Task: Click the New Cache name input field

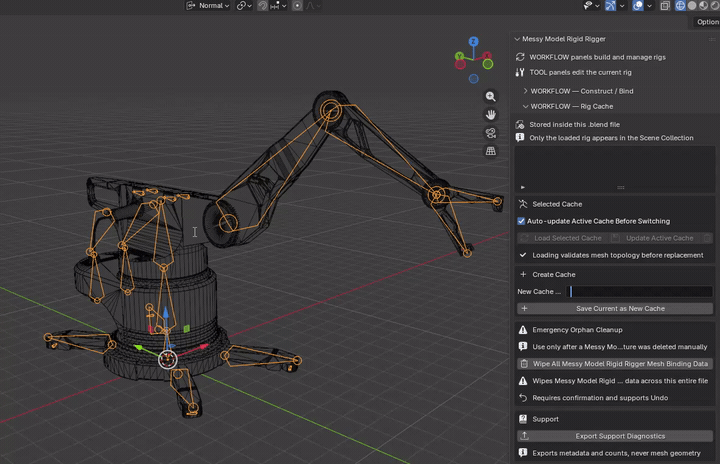Action: pyautogui.click(x=639, y=292)
